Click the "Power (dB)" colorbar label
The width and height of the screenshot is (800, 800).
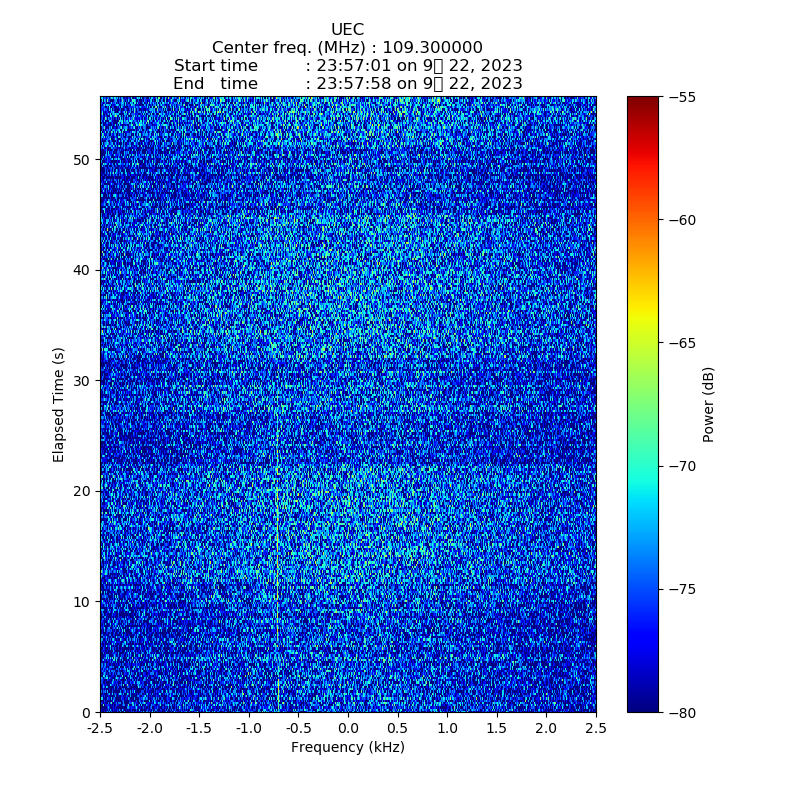tap(708, 404)
